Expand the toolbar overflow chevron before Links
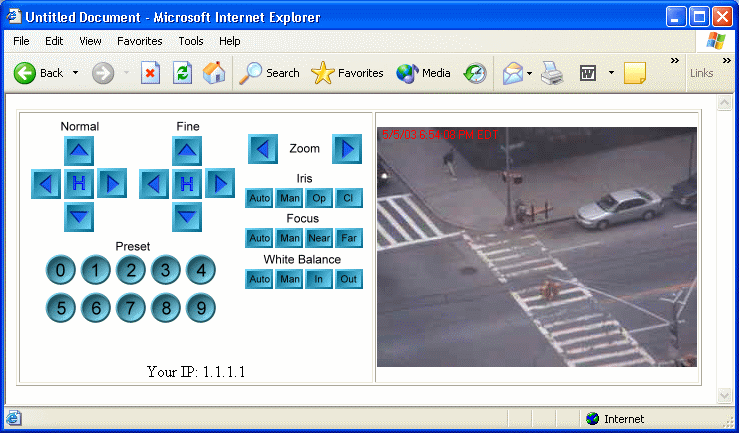 tap(674, 61)
